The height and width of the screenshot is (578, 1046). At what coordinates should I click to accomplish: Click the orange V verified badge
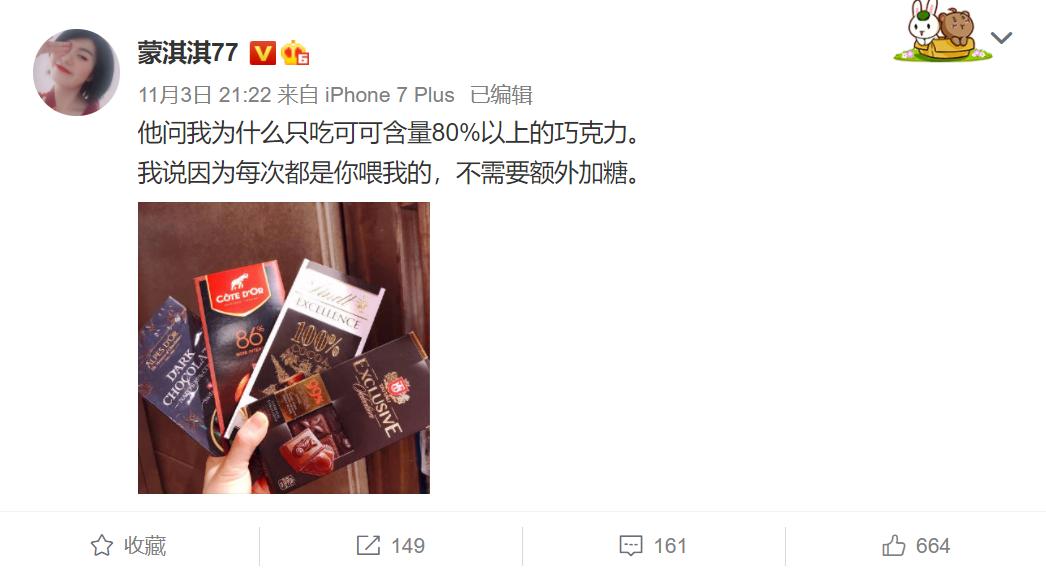click(x=263, y=53)
